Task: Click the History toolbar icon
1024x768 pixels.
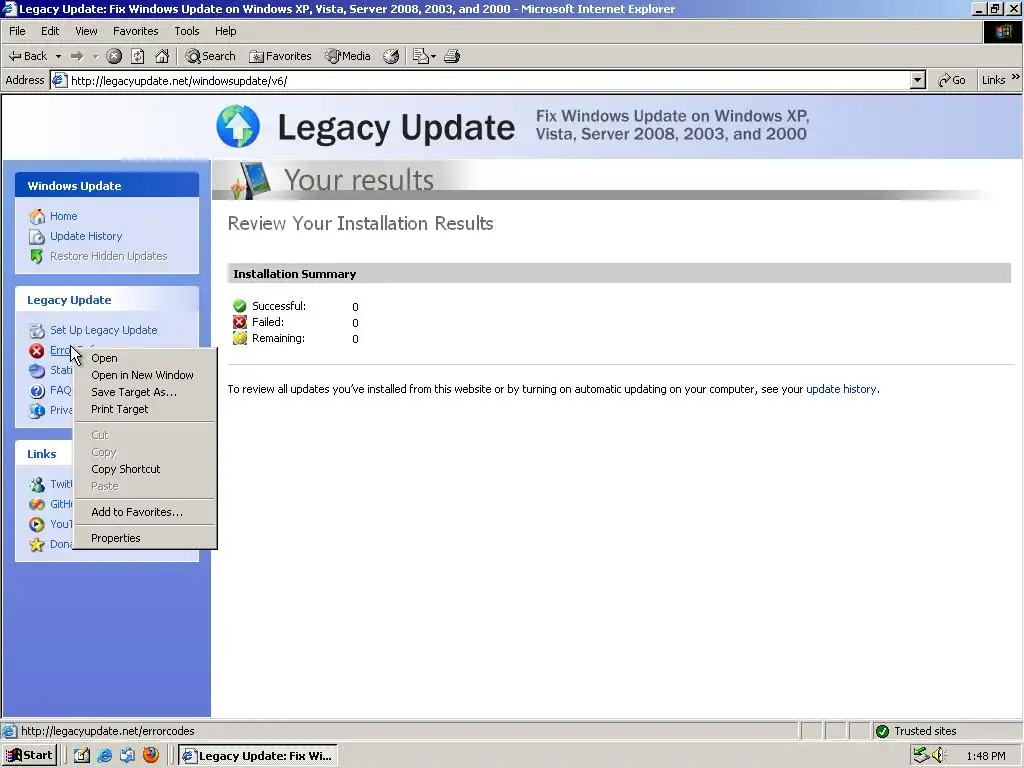Action: 391,56
